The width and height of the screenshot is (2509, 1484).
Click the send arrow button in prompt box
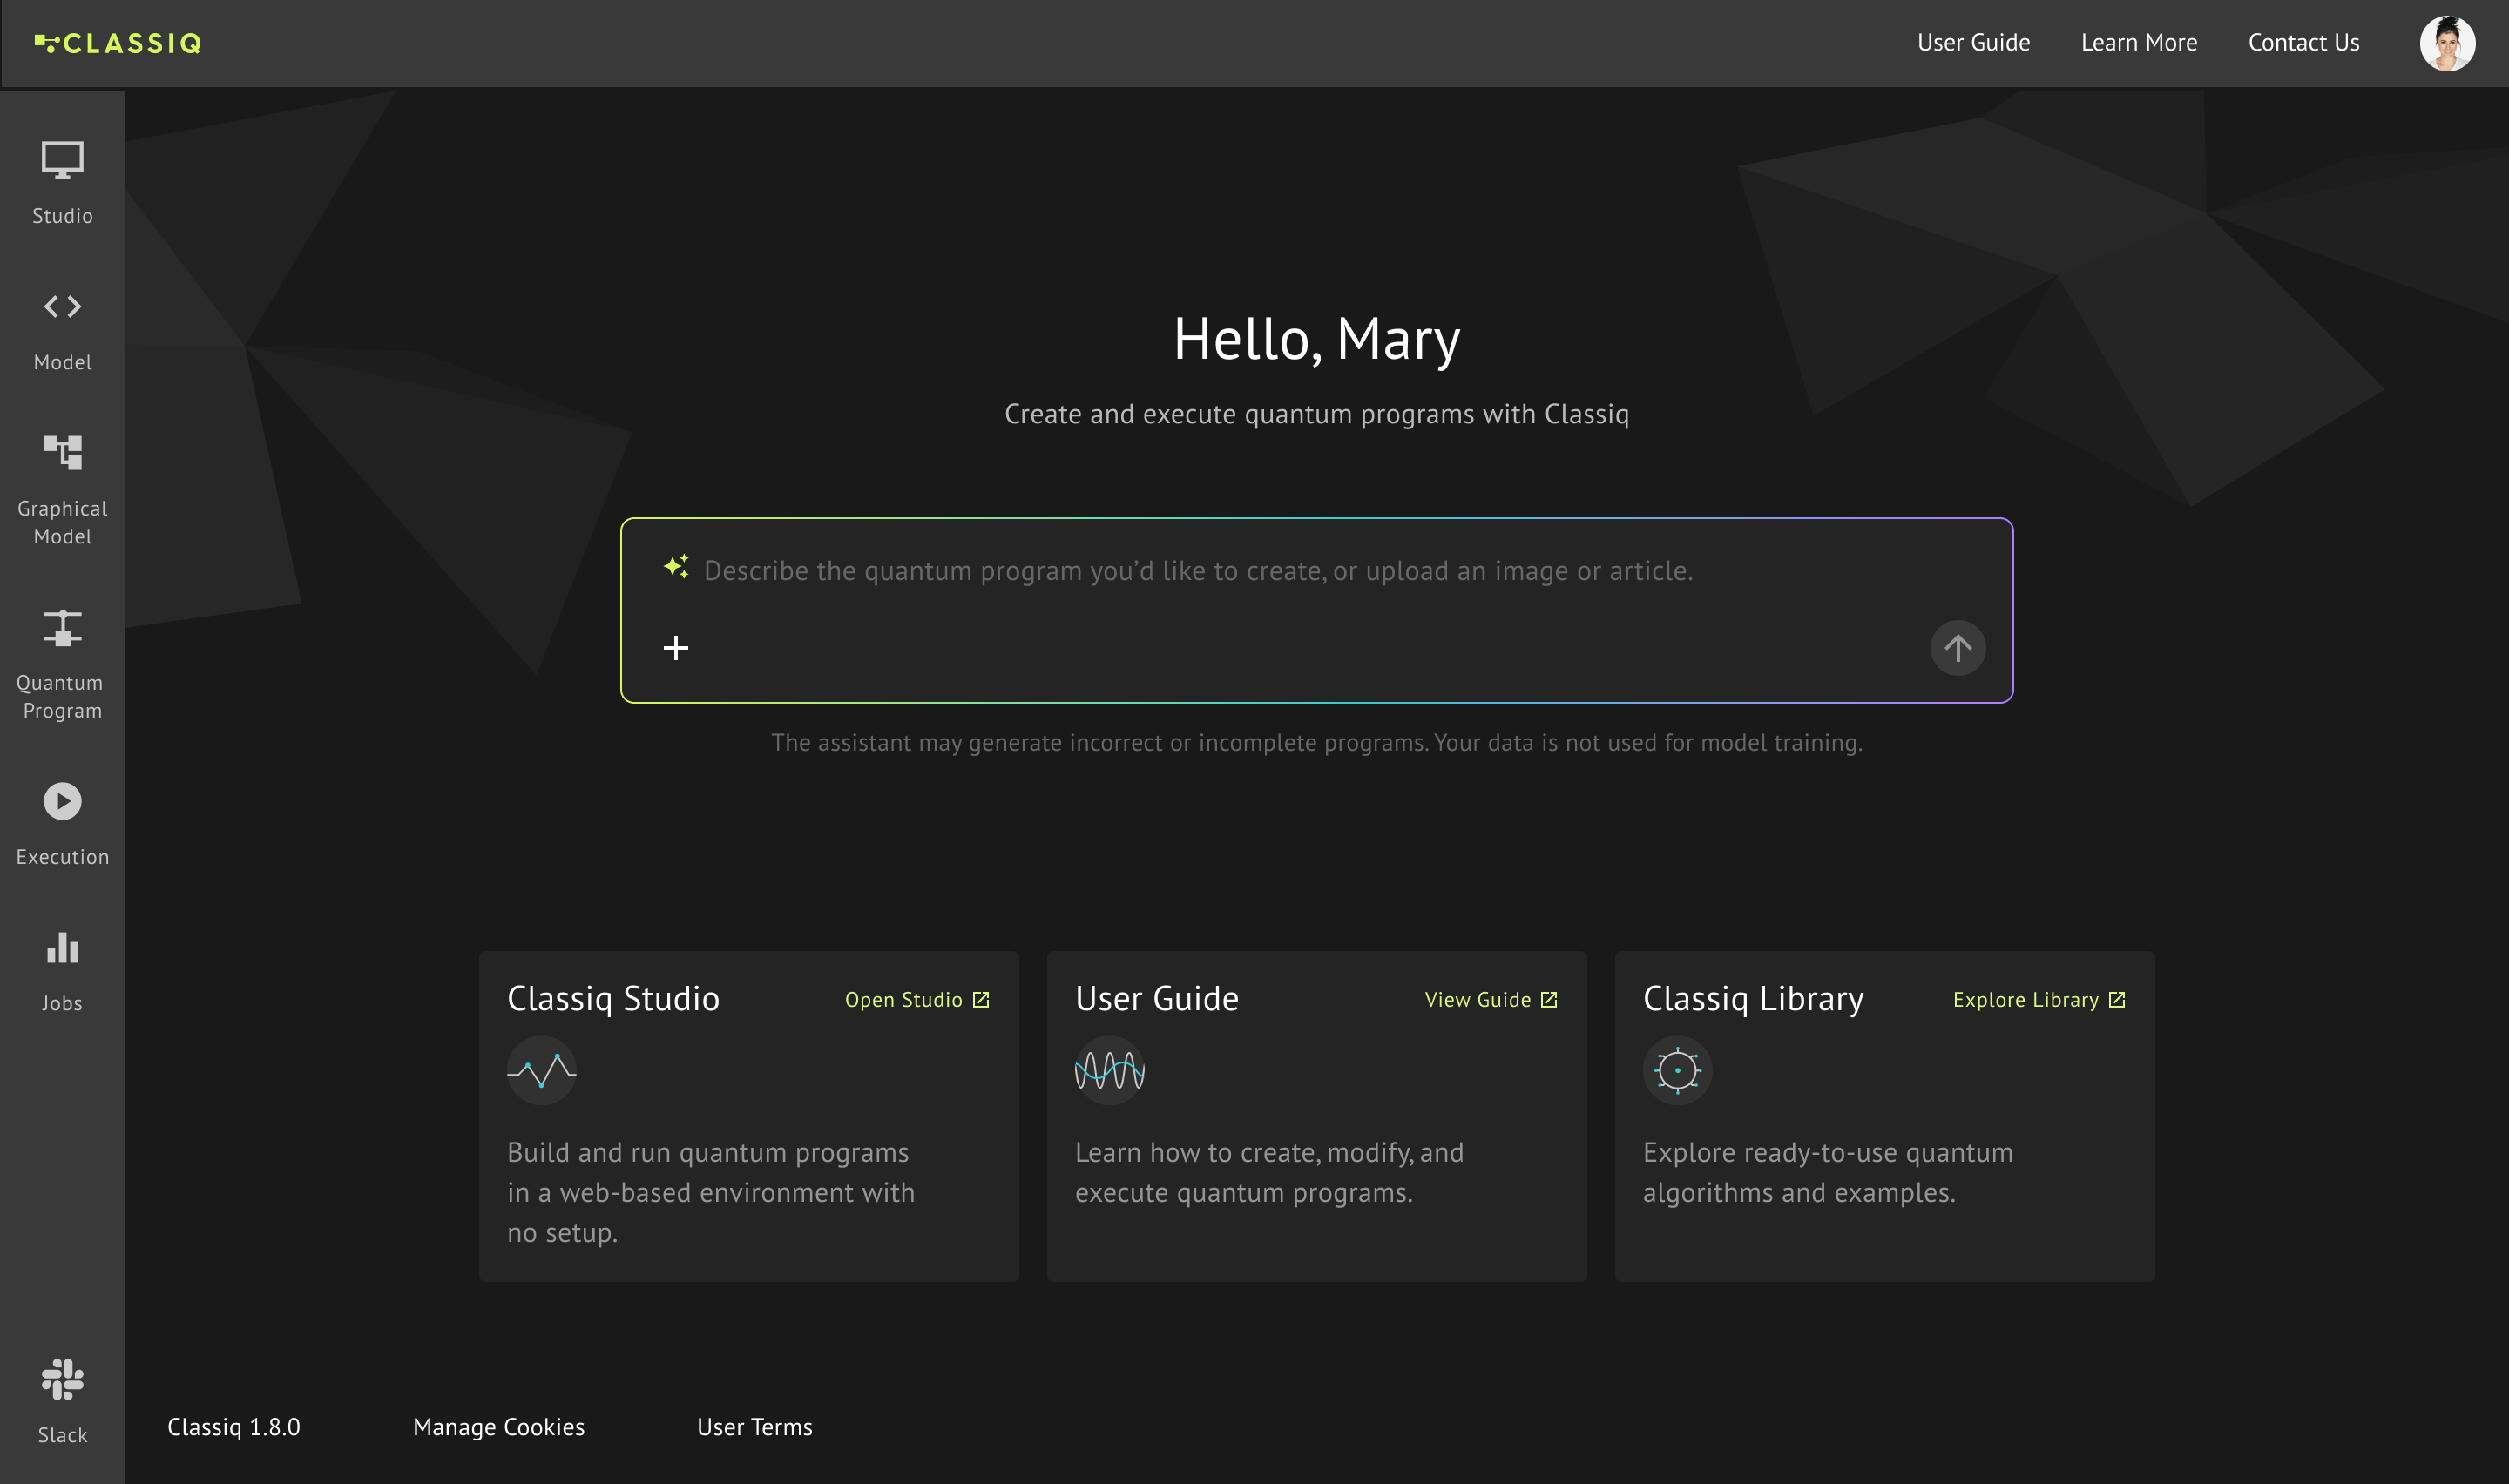click(1957, 648)
